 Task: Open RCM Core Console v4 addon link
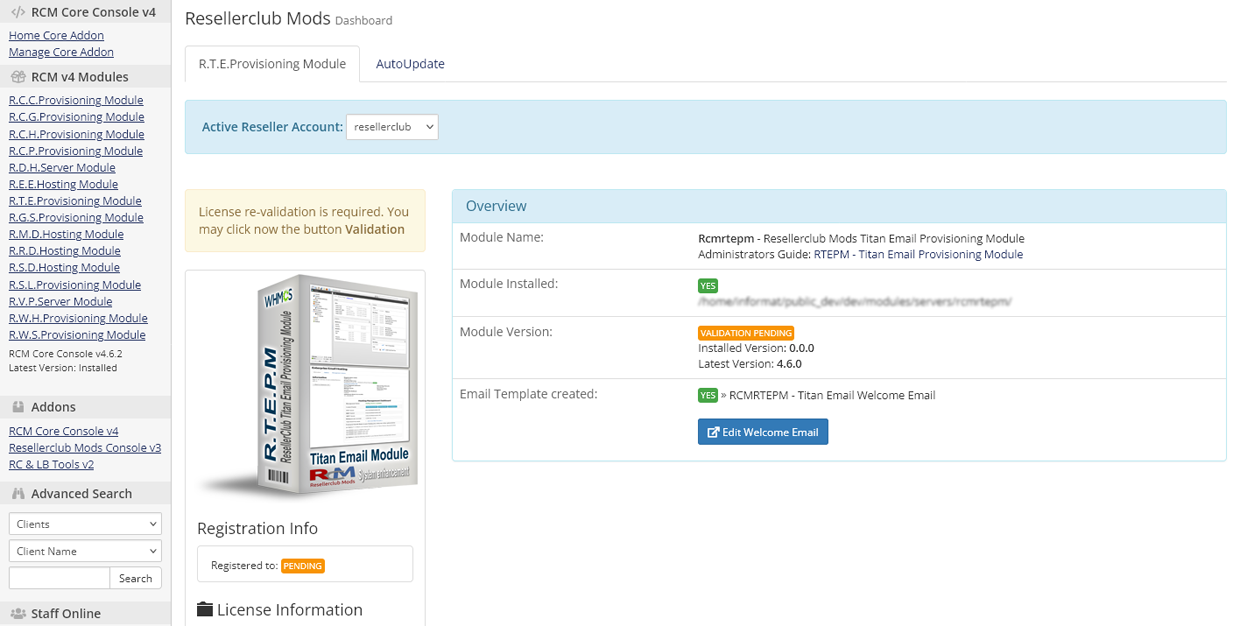(x=64, y=431)
